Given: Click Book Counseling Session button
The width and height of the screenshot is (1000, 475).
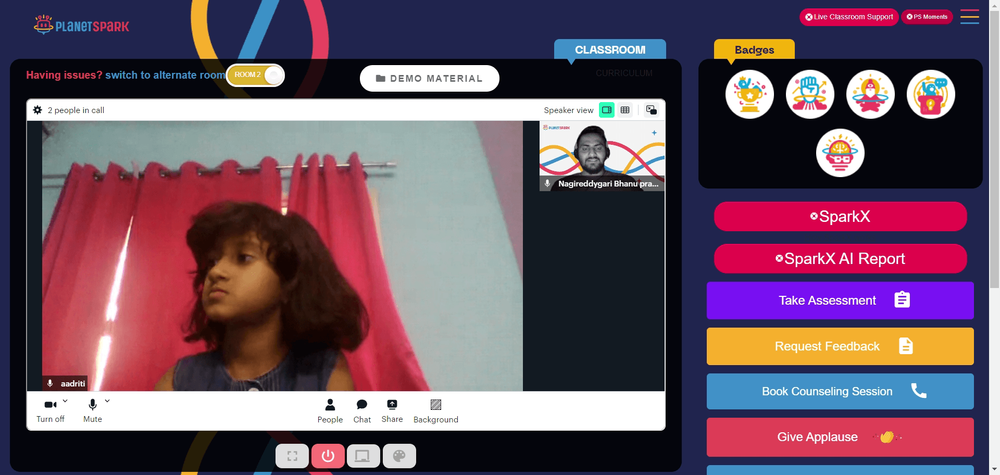Looking at the screenshot, I should tap(840, 391).
